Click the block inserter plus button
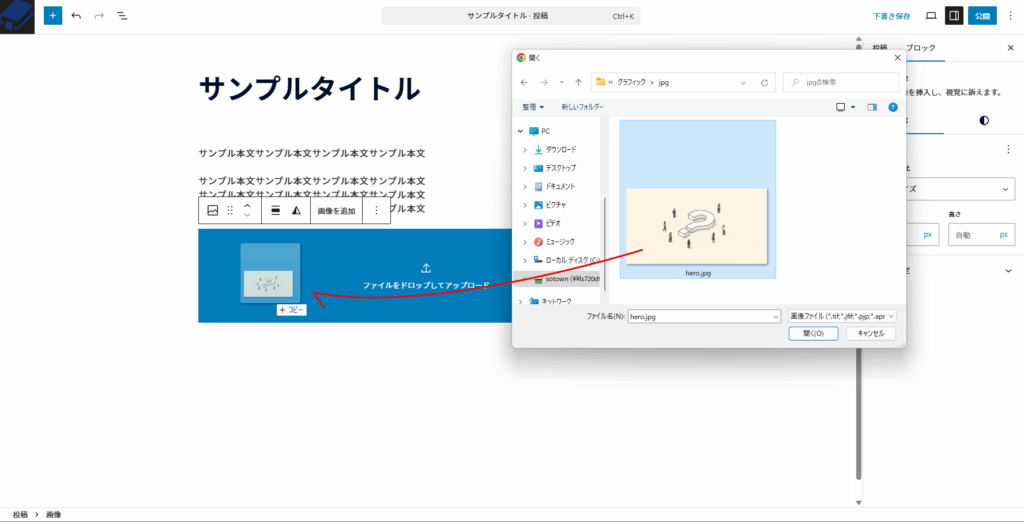1024x522 pixels. pyautogui.click(x=53, y=16)
